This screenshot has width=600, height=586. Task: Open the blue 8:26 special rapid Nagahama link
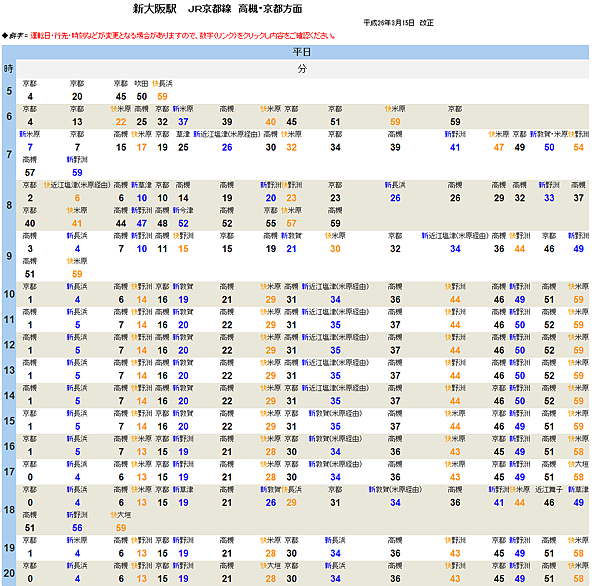(395, 198)
